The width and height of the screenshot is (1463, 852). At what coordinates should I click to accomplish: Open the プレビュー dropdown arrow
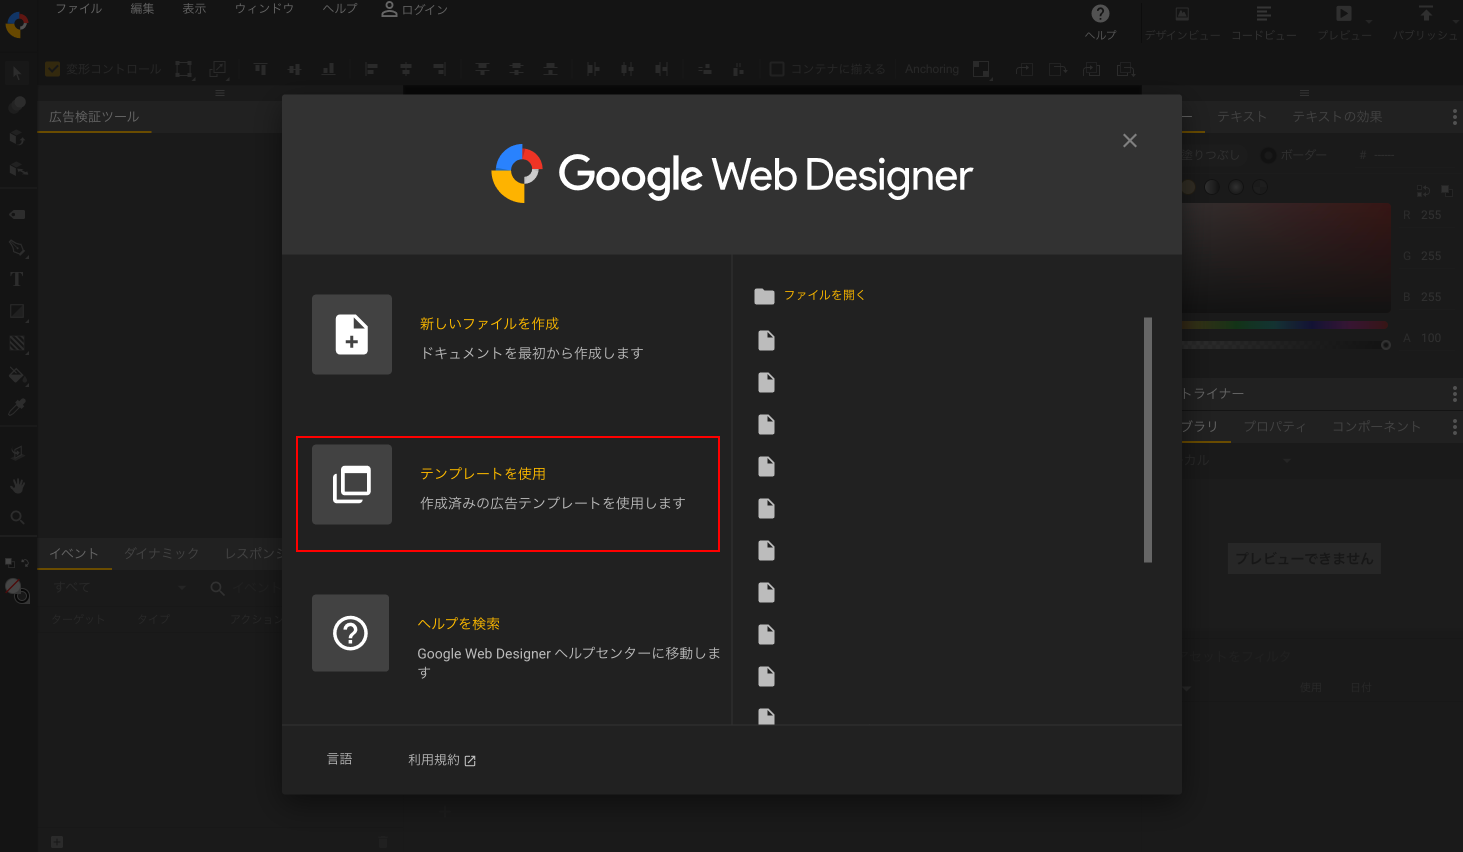pyautogui.click(x=1369, y=21)
